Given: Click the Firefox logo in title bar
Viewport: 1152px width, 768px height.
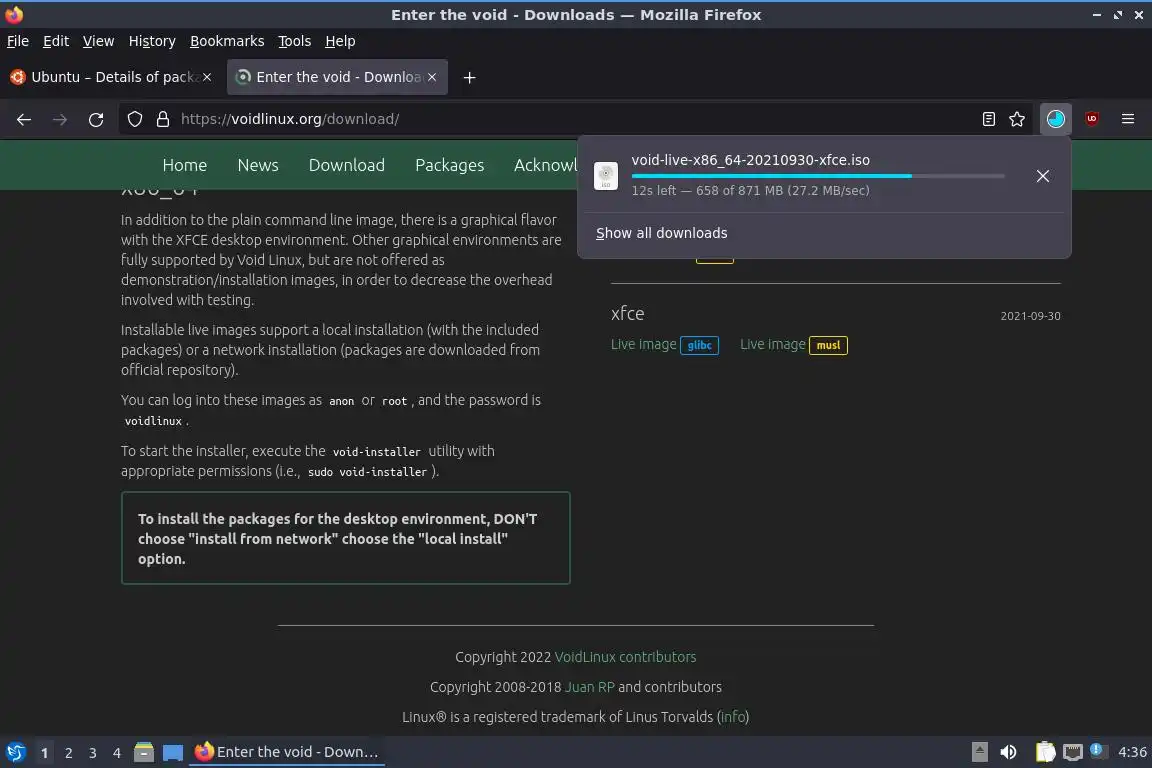Looking at the screenshot, I should [14, 14].
